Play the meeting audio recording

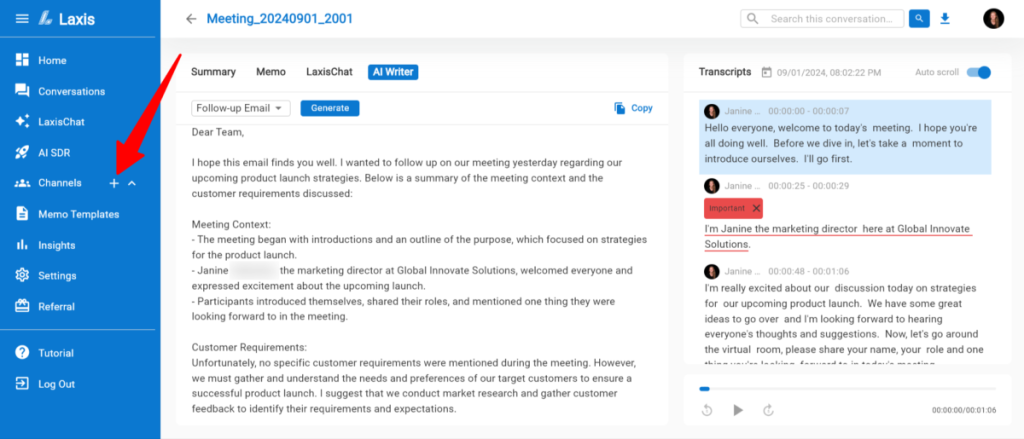coord(738,410)
